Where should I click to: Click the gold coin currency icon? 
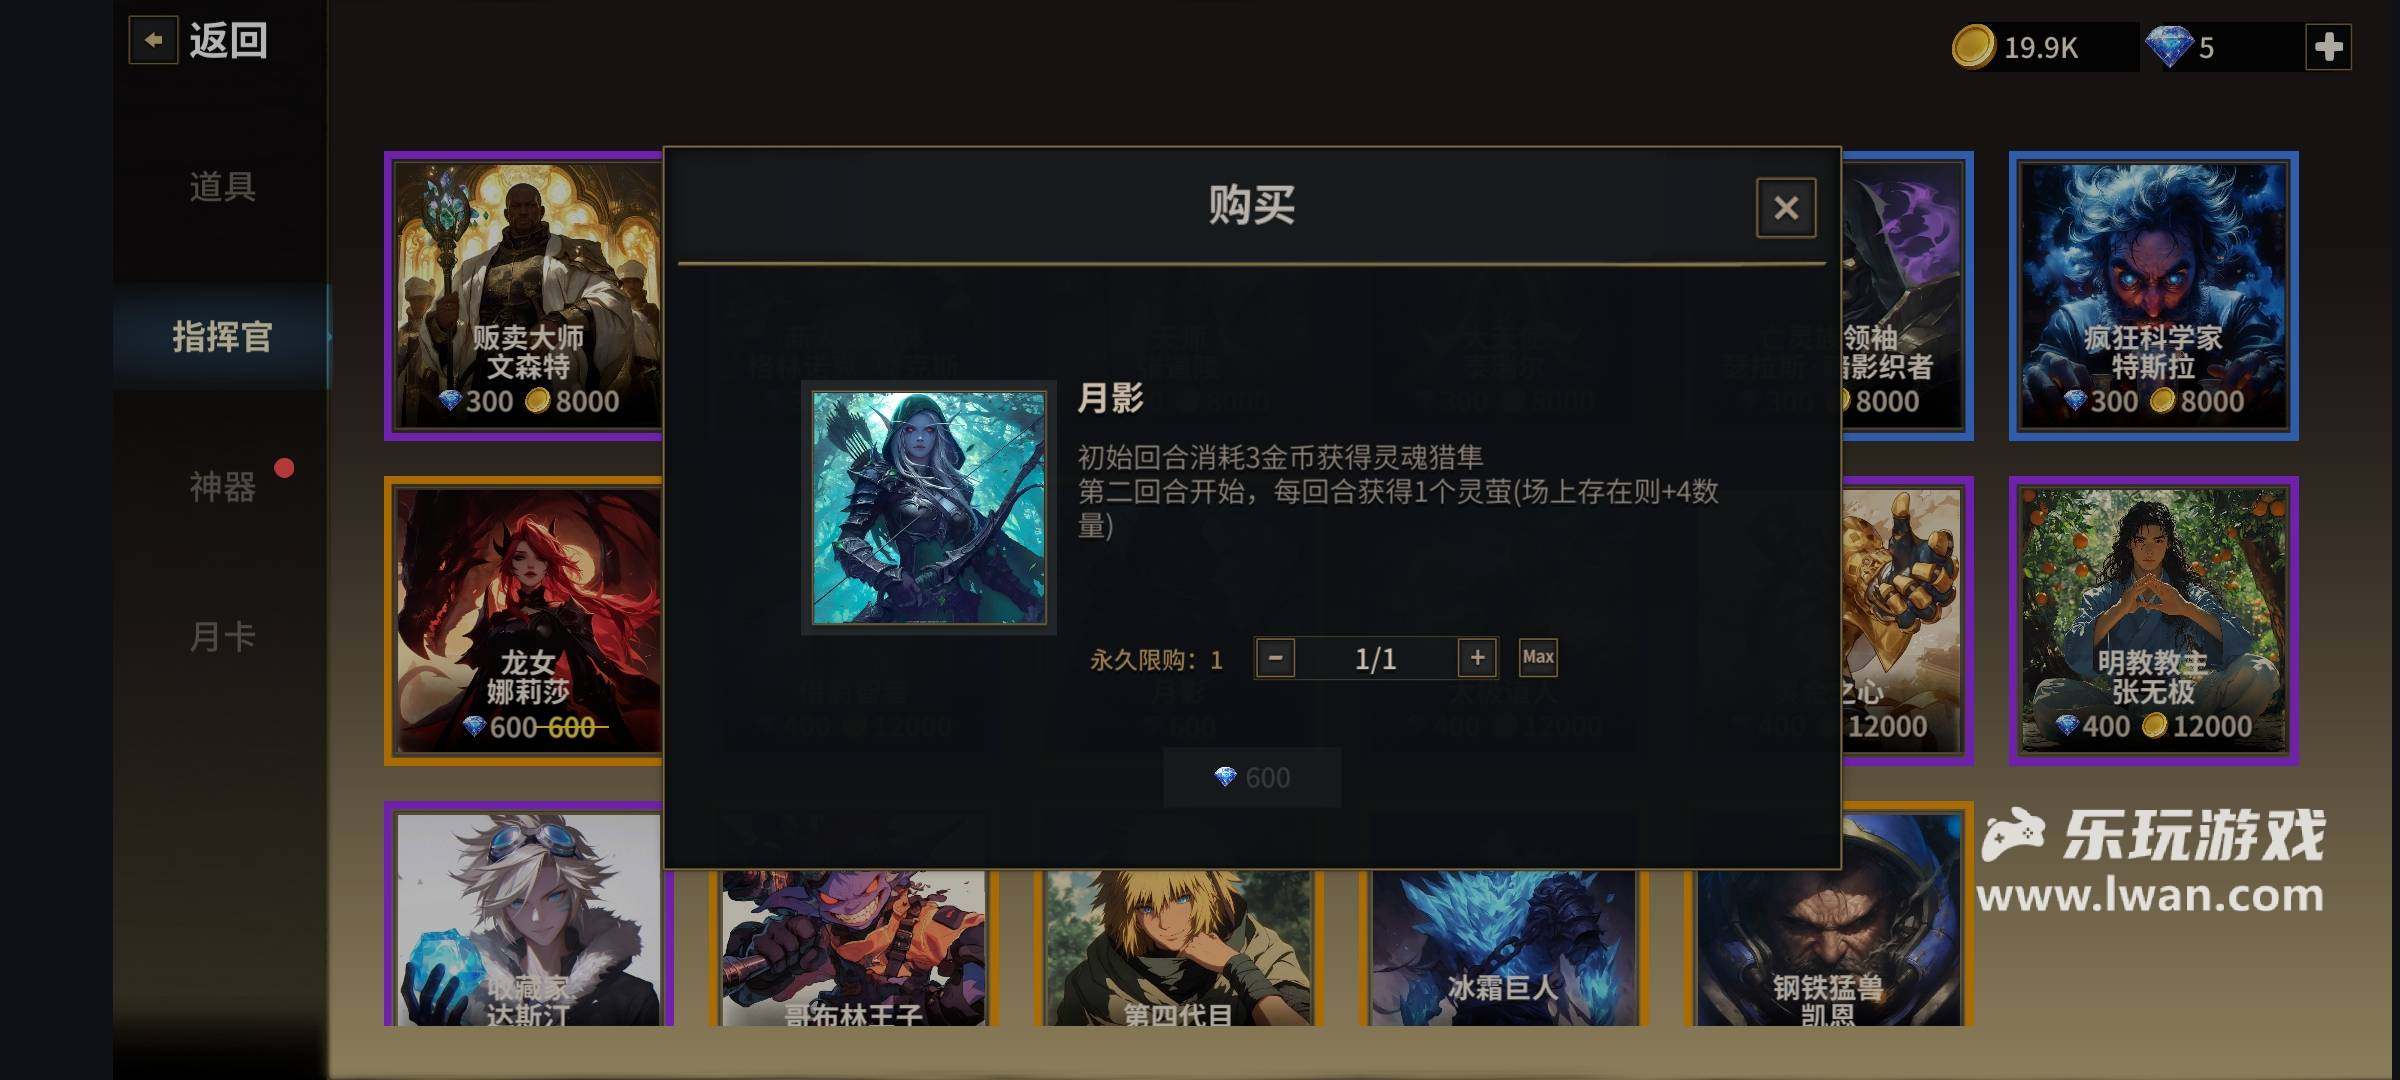[x=1973, y=47]
